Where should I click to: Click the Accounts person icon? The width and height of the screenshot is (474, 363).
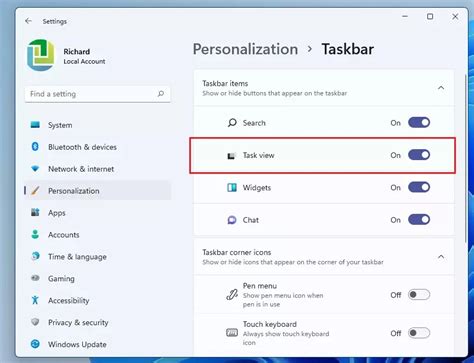point(35,234)
